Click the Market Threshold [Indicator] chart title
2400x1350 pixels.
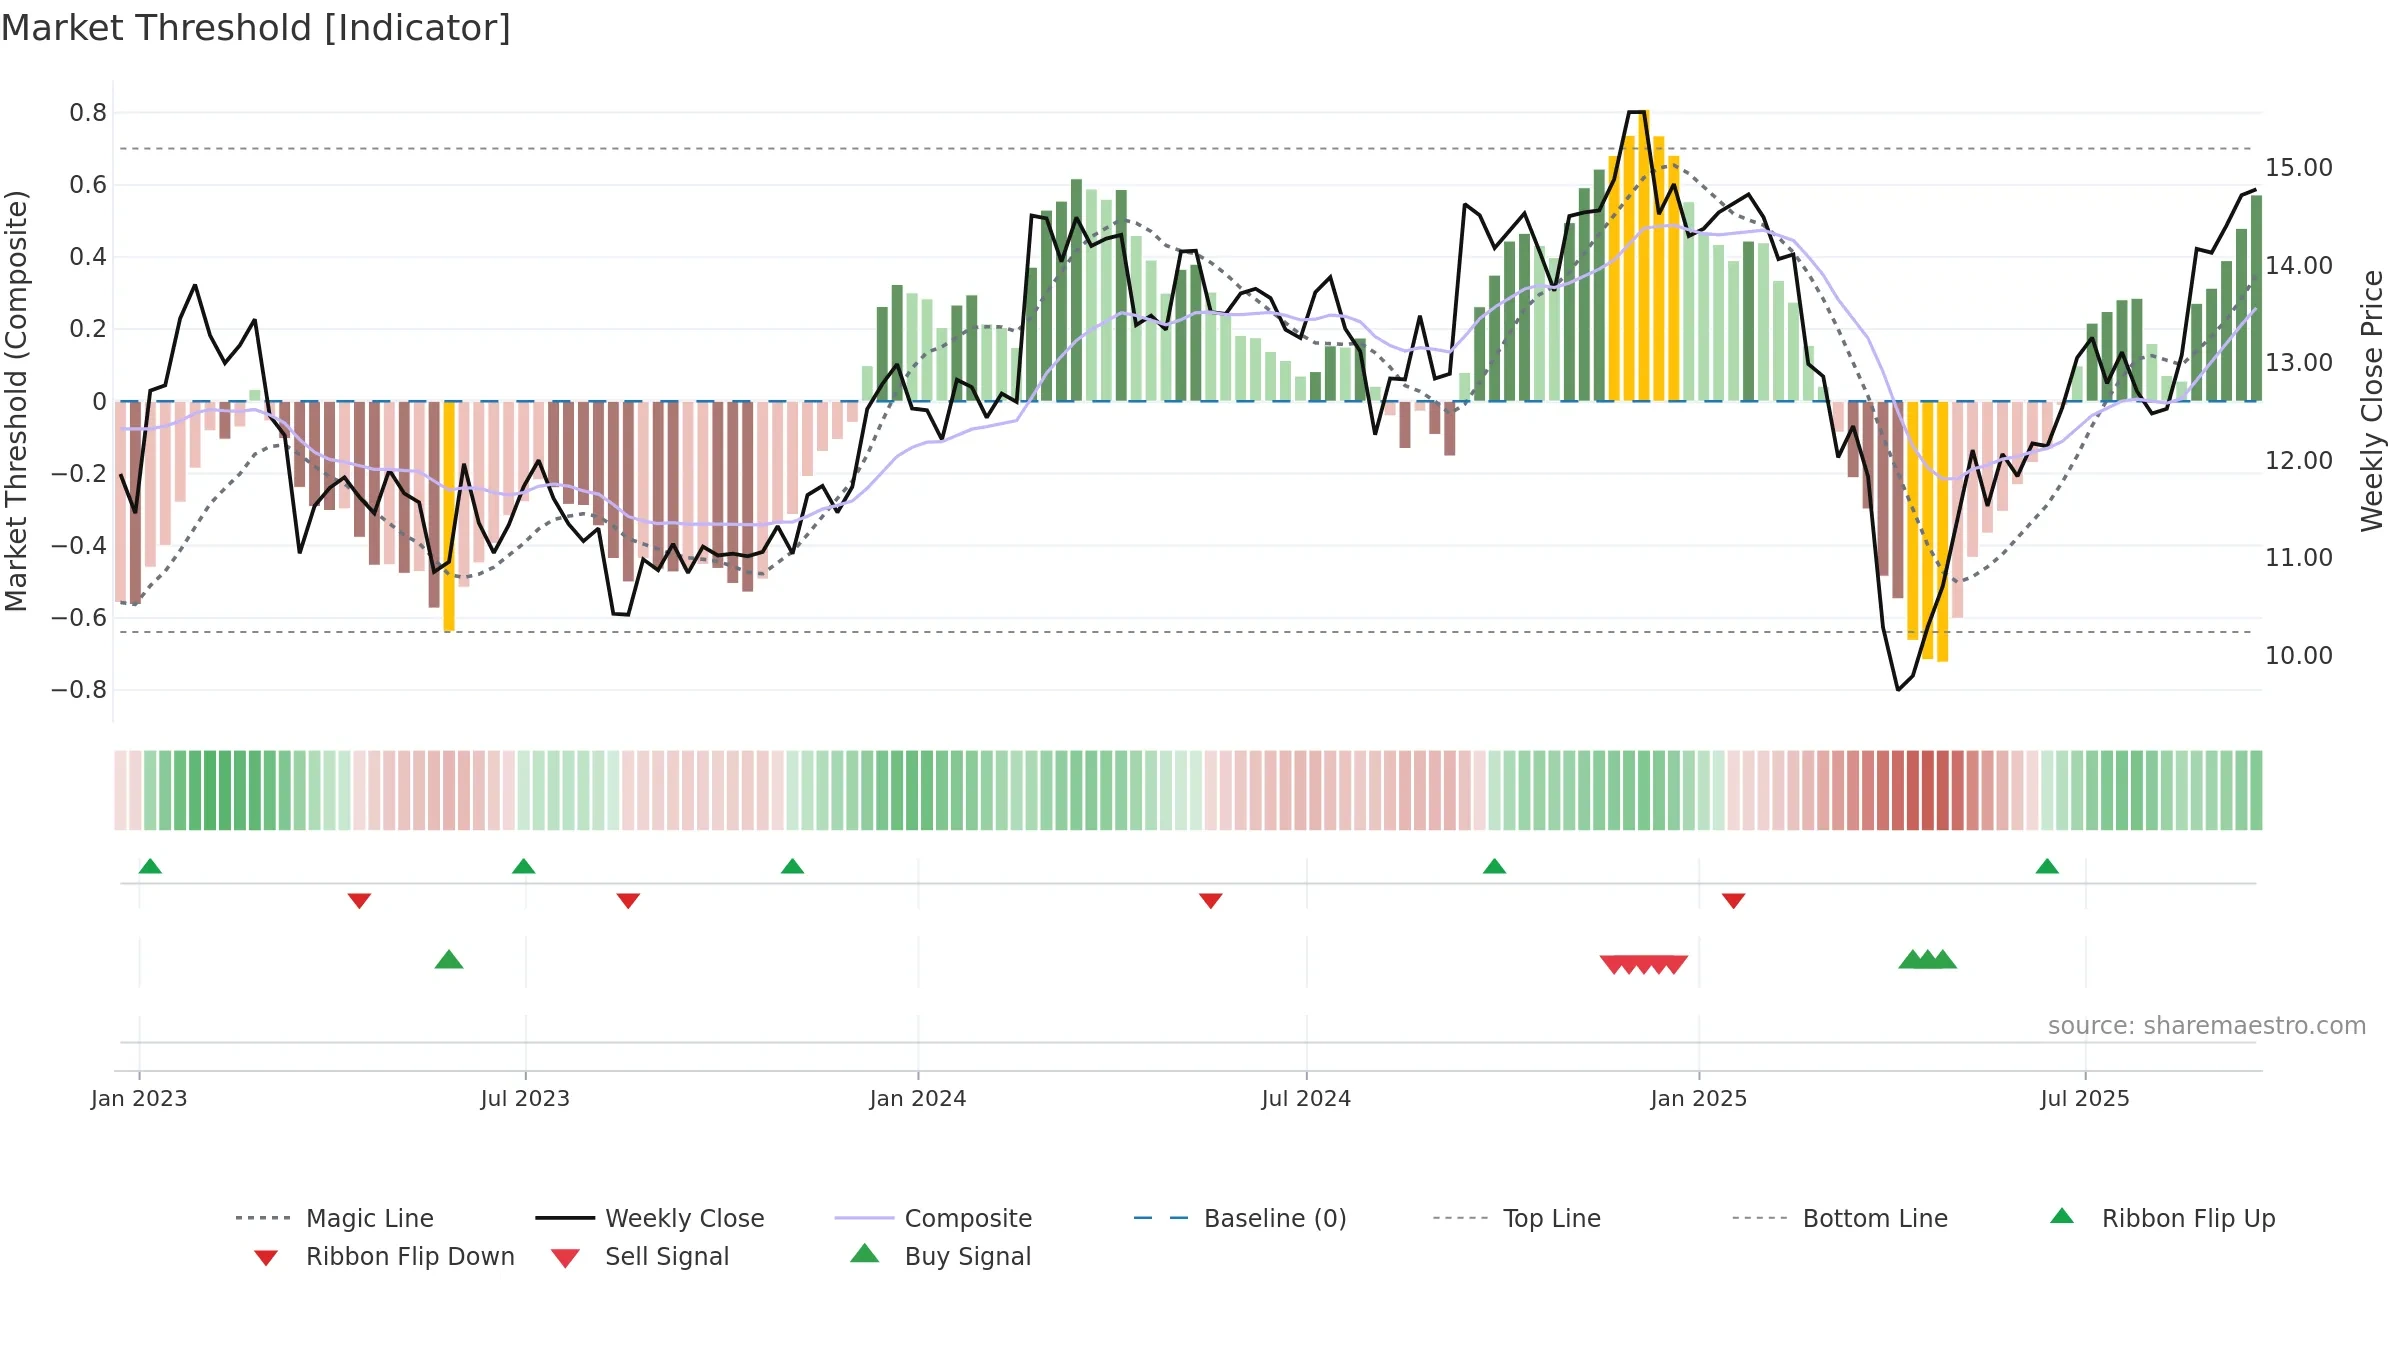[256, 28]
